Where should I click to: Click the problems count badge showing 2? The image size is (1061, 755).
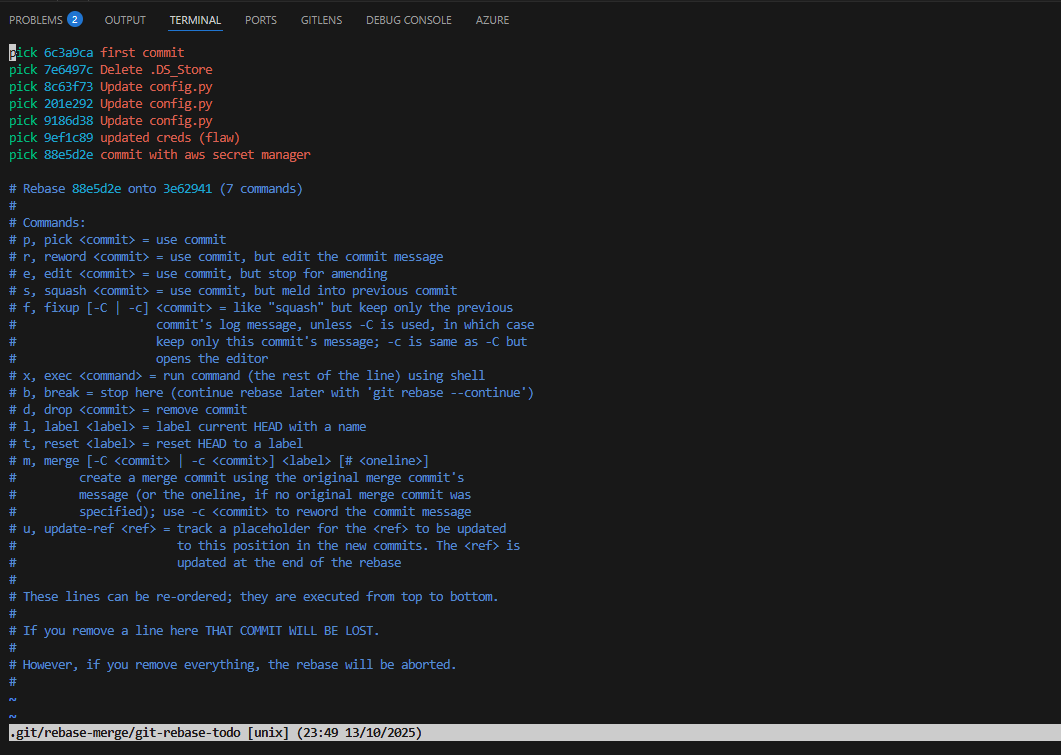pos(73,19)
